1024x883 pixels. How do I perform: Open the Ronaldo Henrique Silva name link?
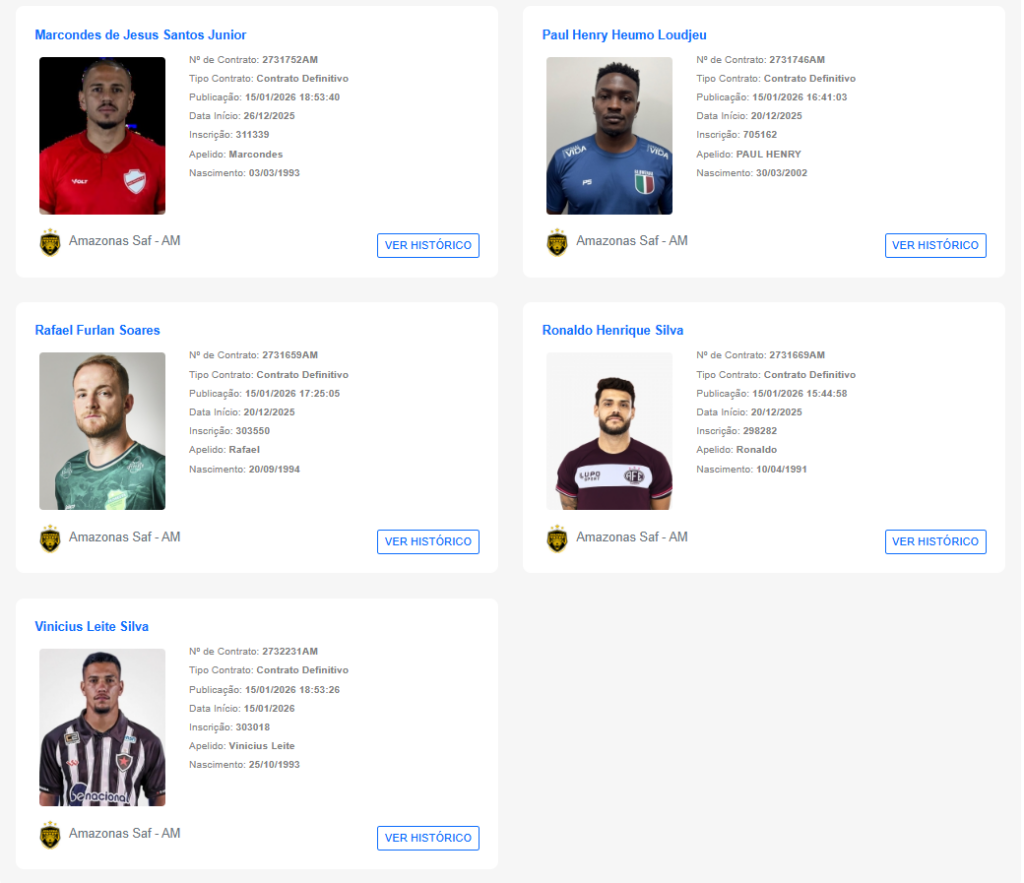612,330
